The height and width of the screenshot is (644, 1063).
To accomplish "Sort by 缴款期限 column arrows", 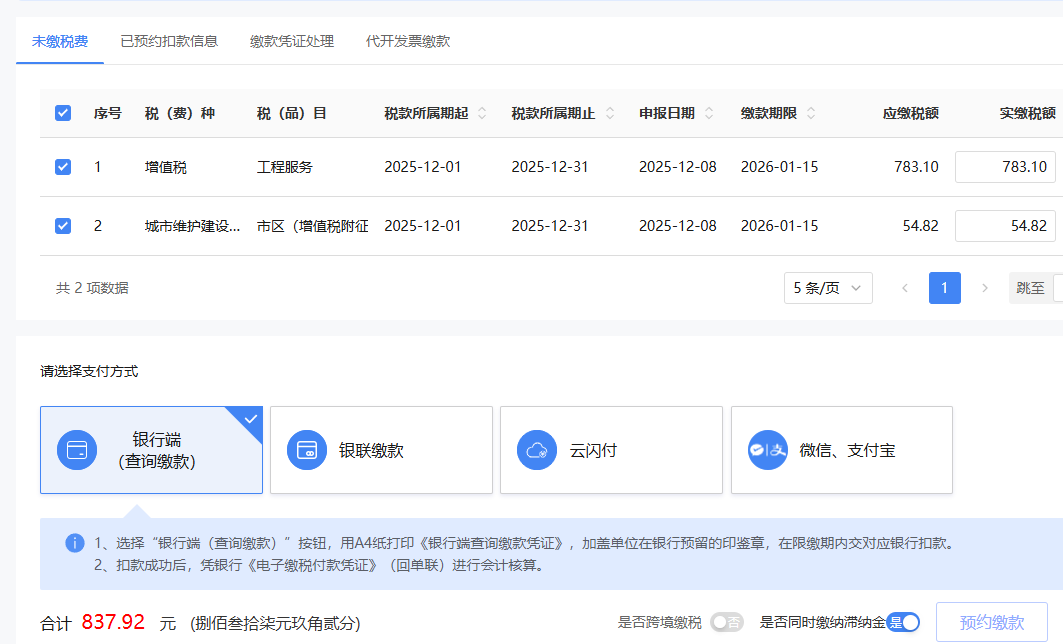I will coord(811,113).
